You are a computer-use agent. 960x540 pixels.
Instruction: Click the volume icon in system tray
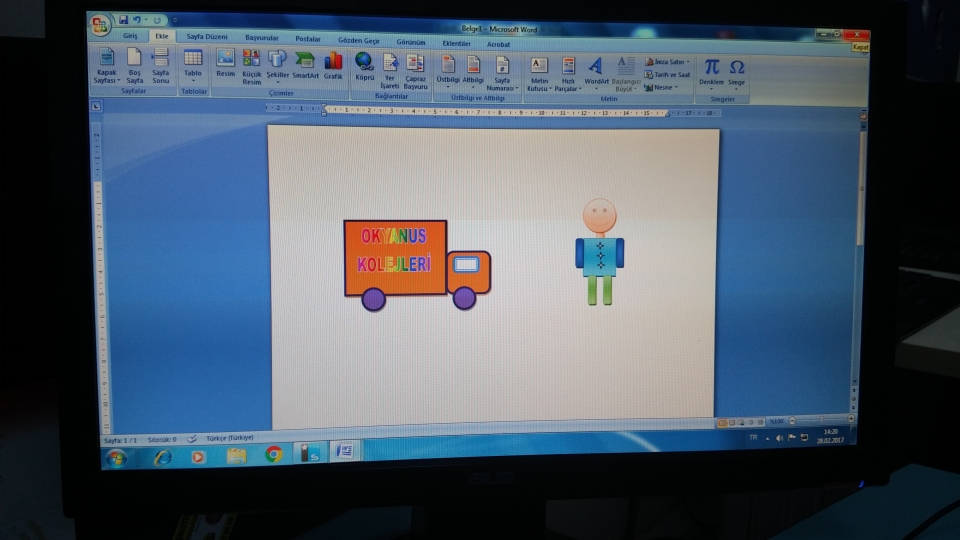pyautogui.click(x=779, y=438)
